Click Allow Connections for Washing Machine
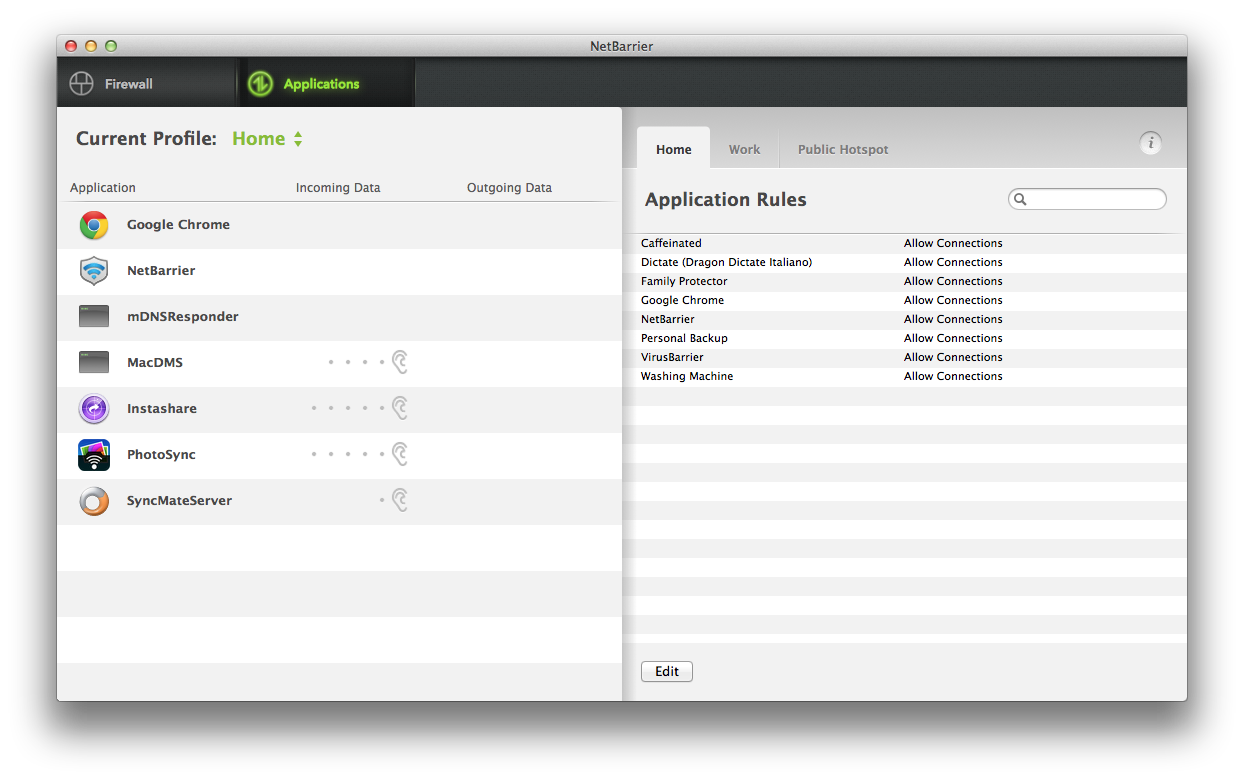 pyautogui.click(x=953, y=376)
